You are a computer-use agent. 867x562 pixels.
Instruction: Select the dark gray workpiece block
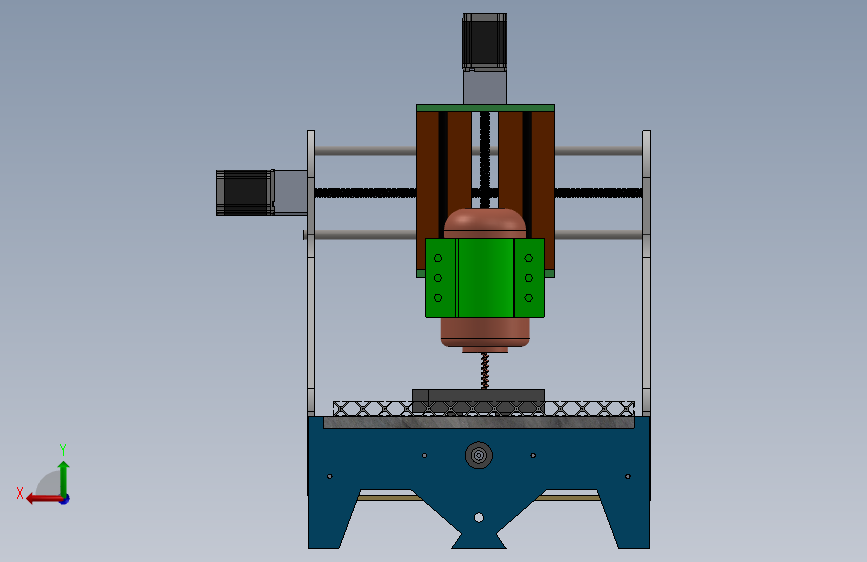pos(478,397)
